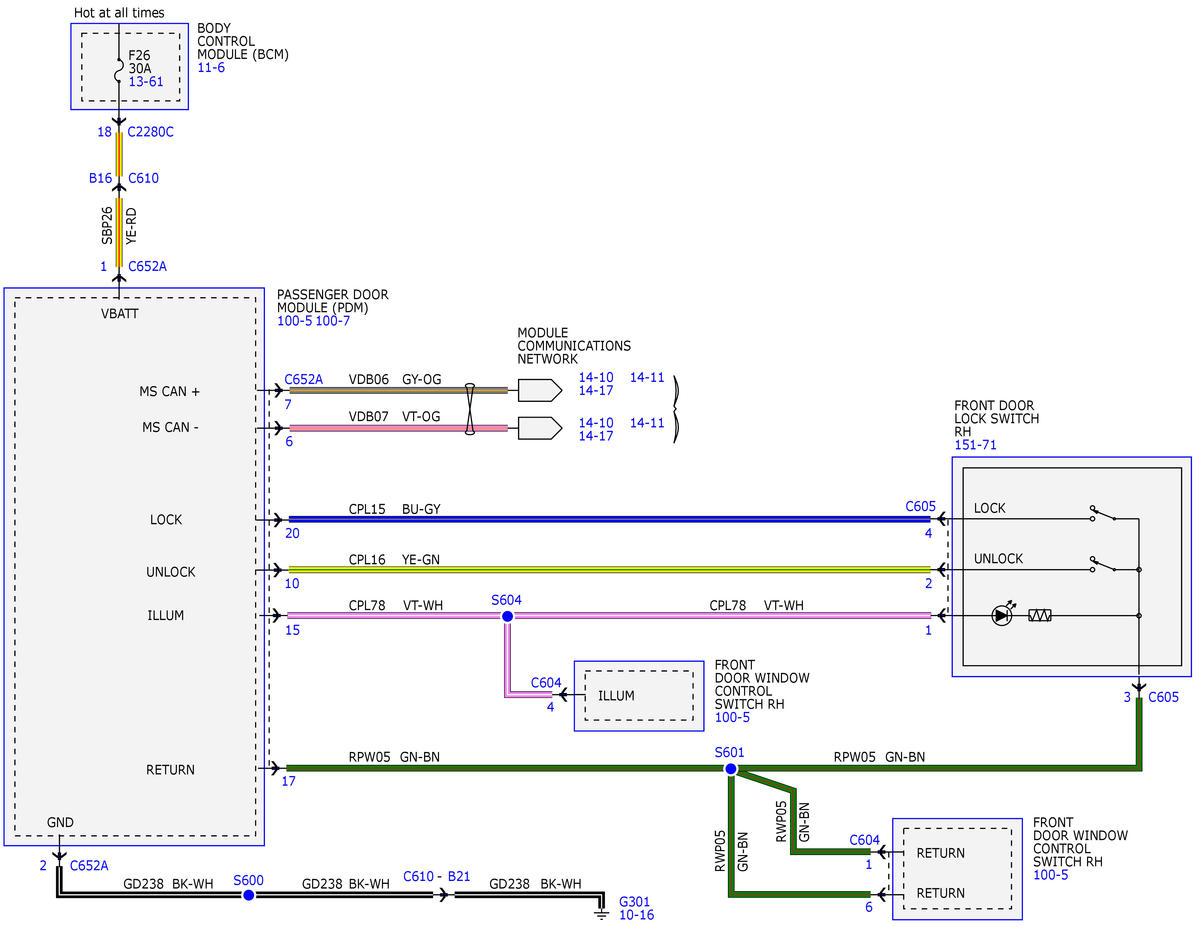
Task: Open PDM page reference 100-7
Action: coord(333,320)
